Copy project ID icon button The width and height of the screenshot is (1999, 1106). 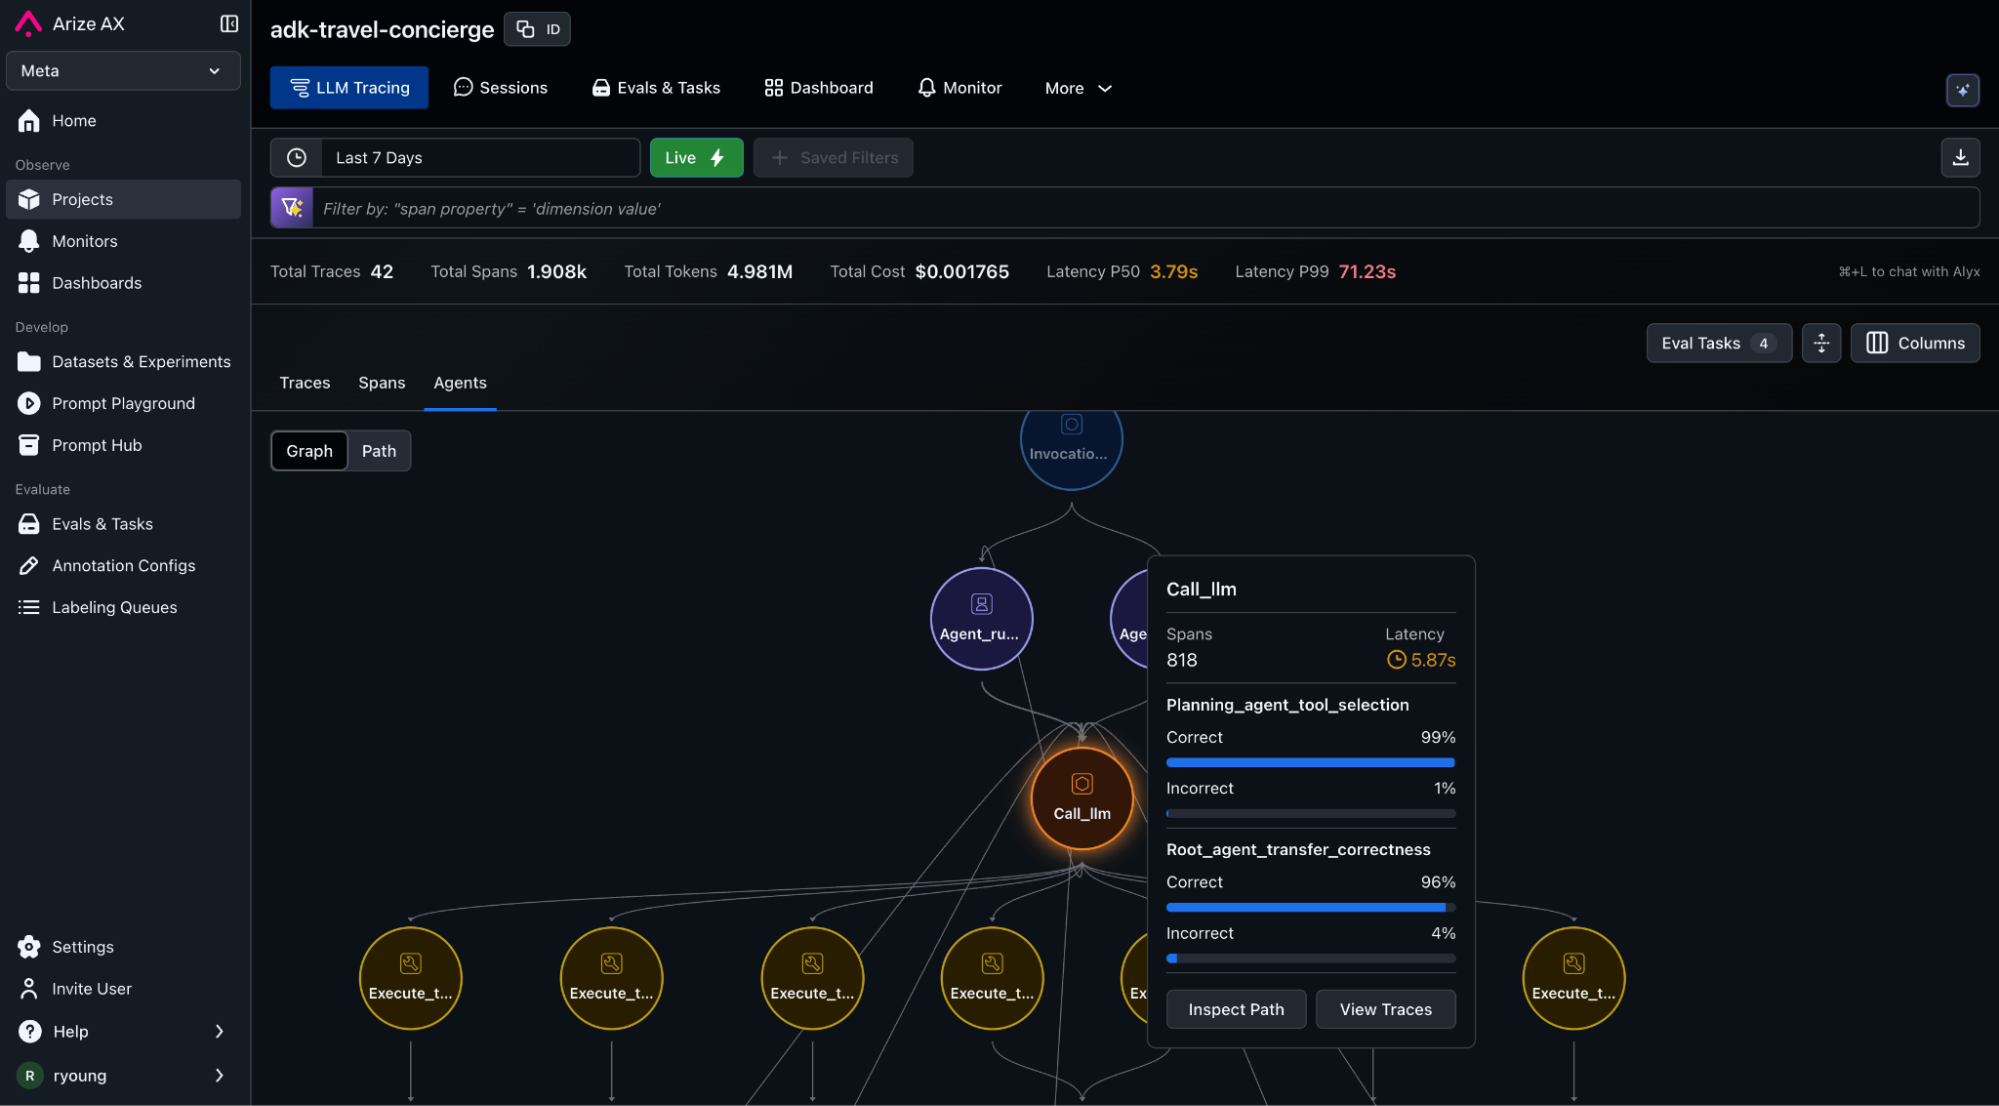point(537,29)
